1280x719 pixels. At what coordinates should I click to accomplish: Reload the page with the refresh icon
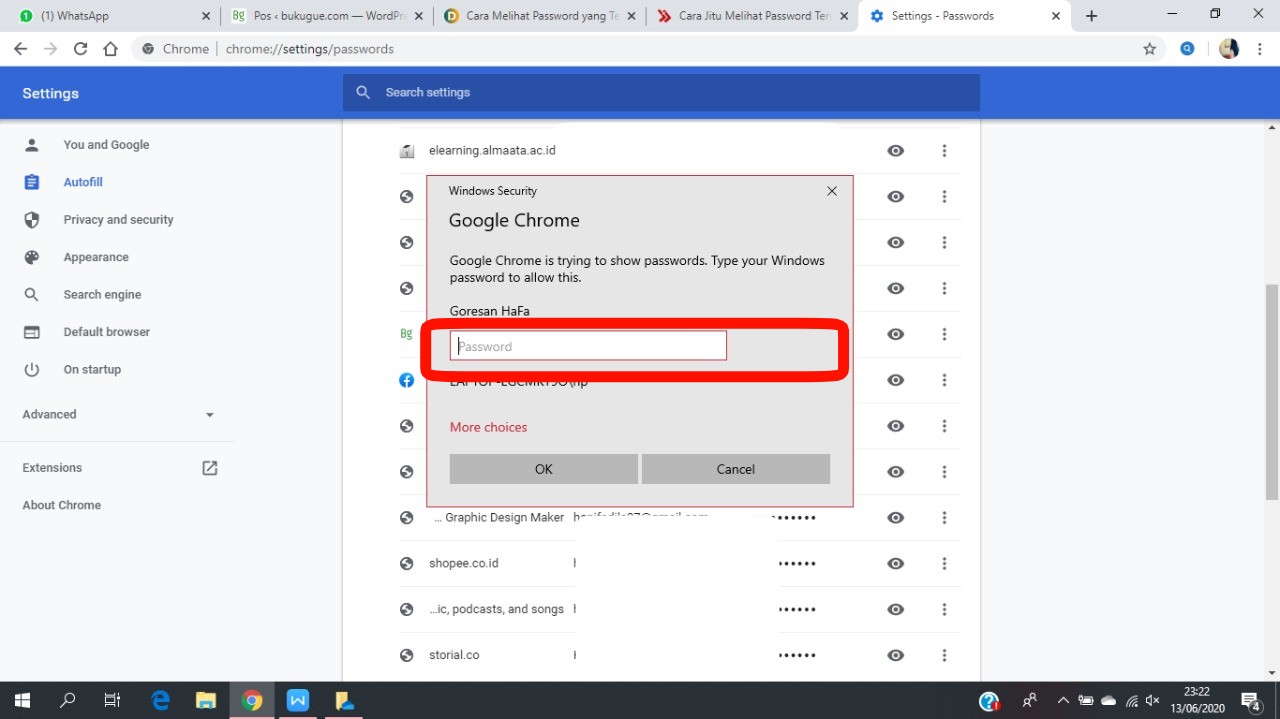click(81, 49)
